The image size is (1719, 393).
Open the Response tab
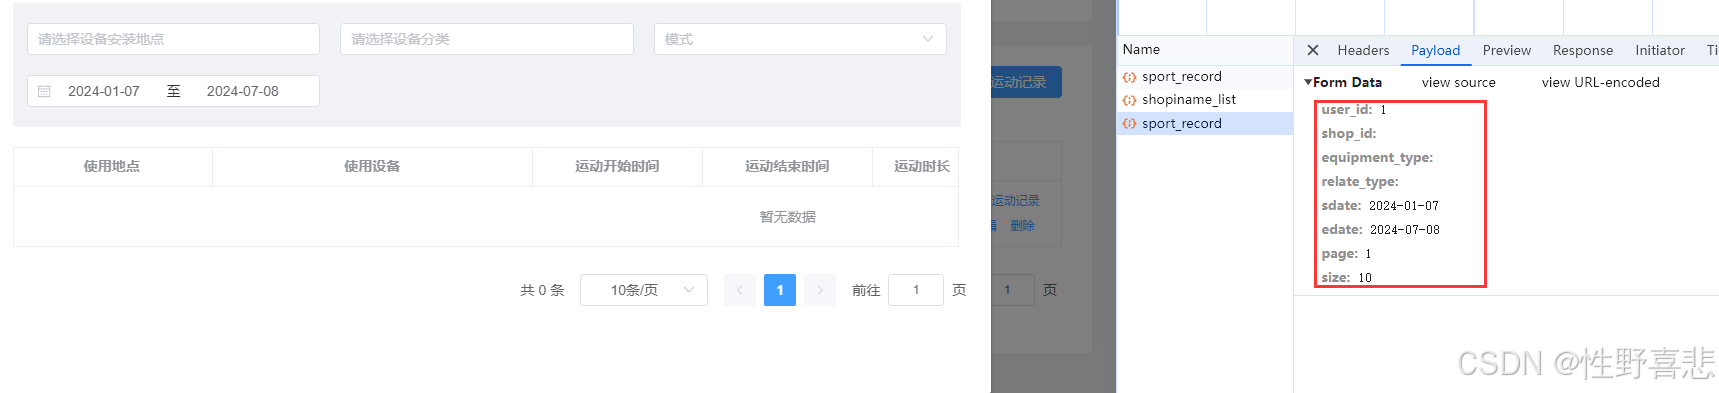pos(1582,50)
